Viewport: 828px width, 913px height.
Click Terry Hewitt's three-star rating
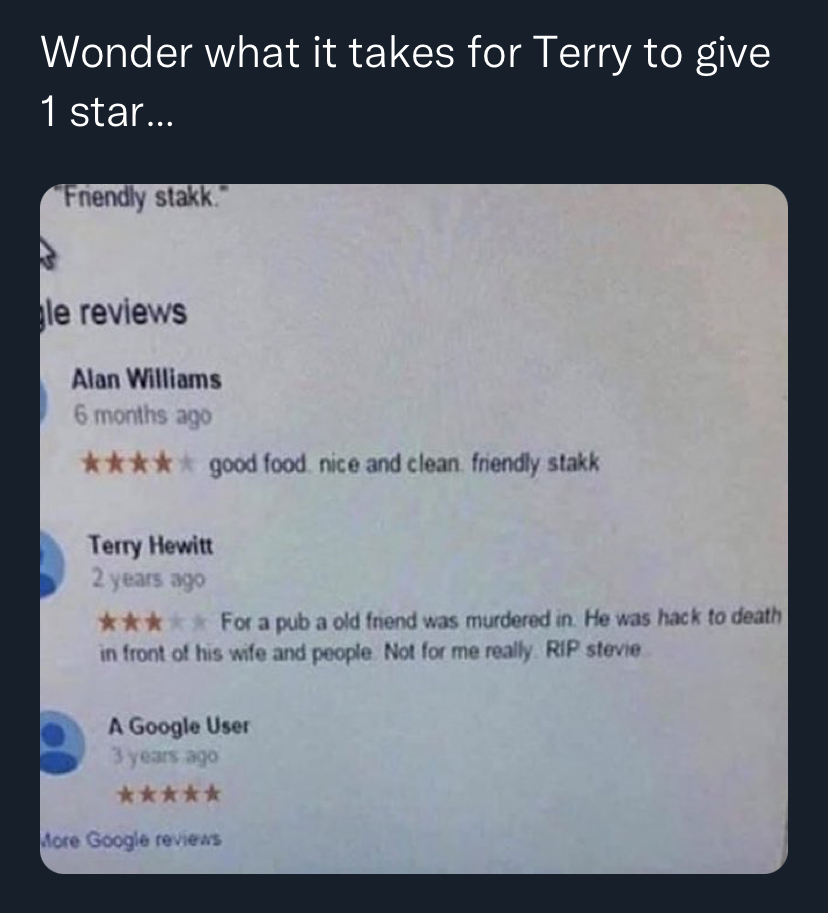click(x=153, y=622)
